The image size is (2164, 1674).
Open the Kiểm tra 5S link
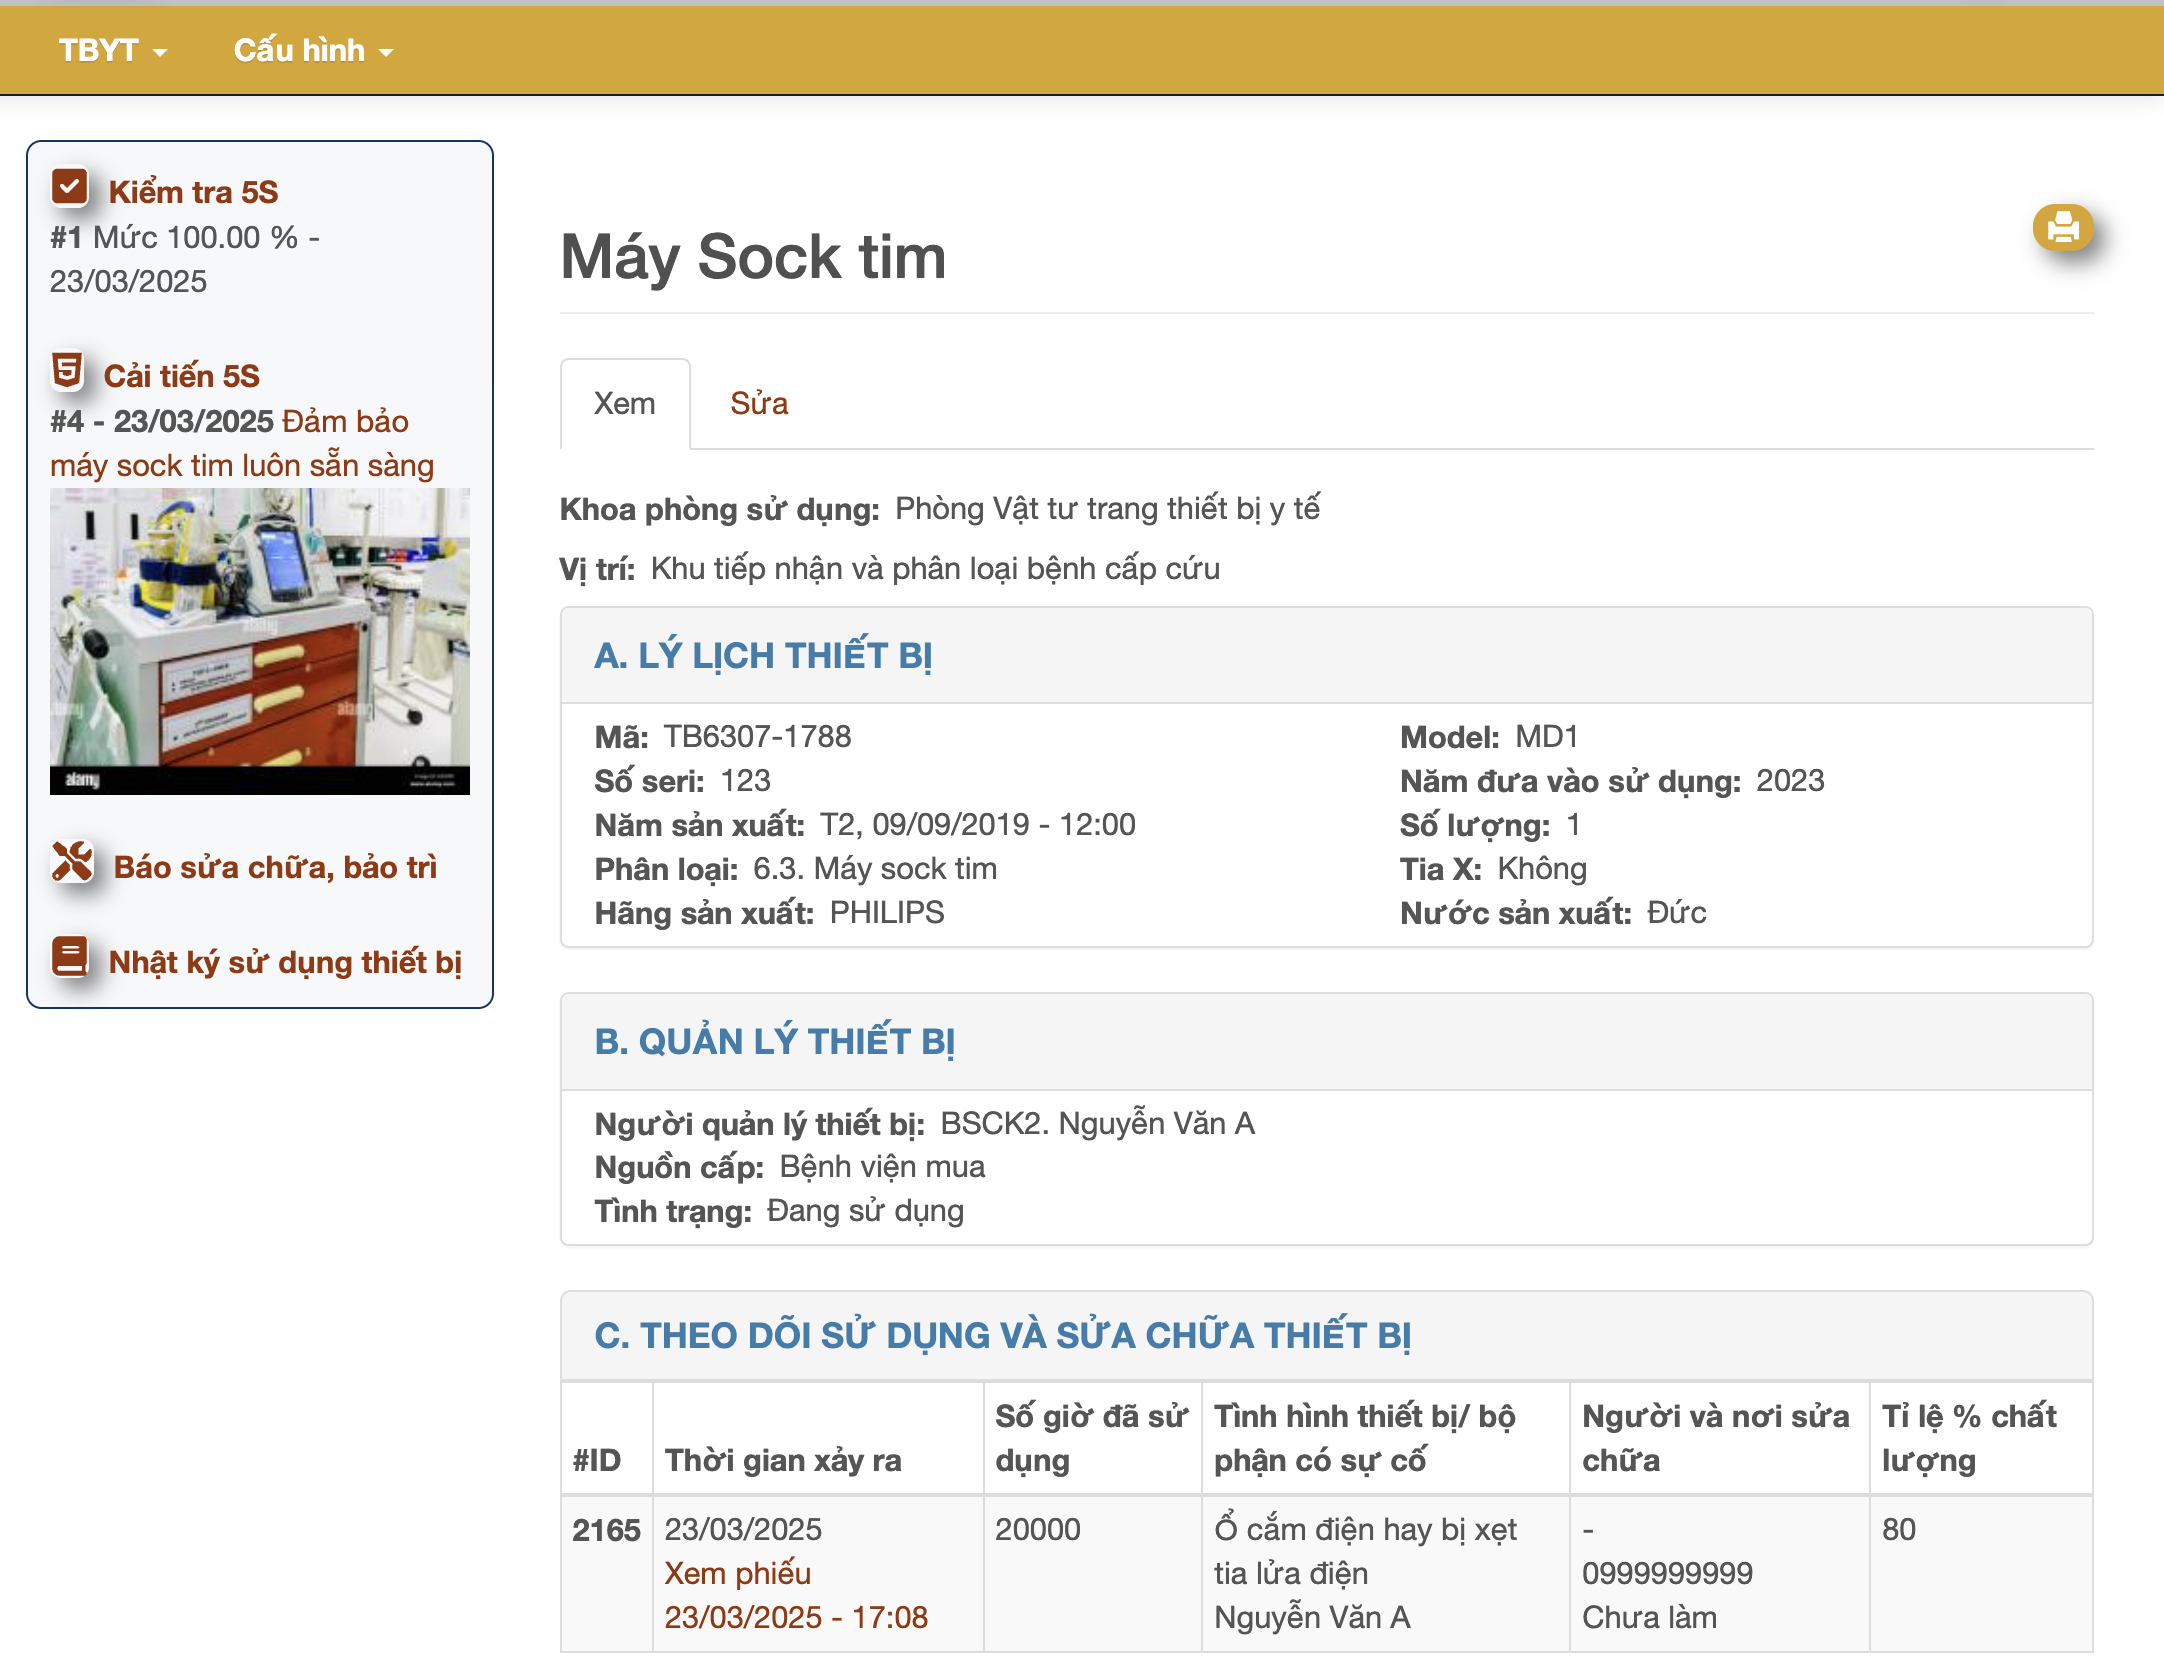[193, 192]
